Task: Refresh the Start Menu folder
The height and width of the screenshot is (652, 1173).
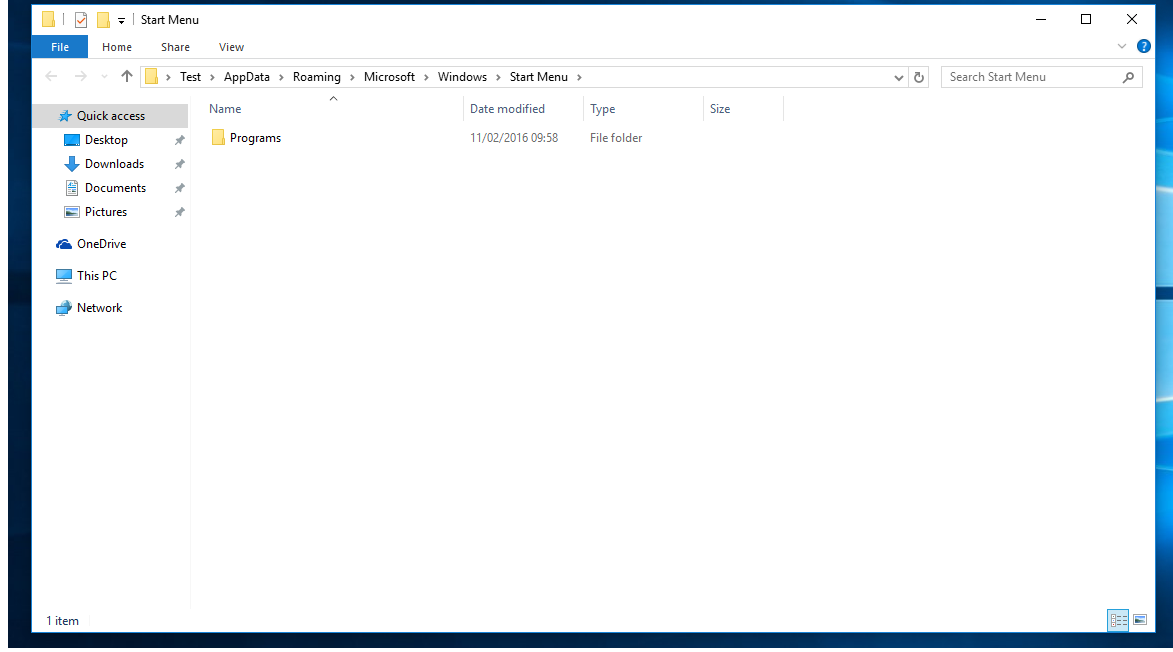Action: [919, 77]
